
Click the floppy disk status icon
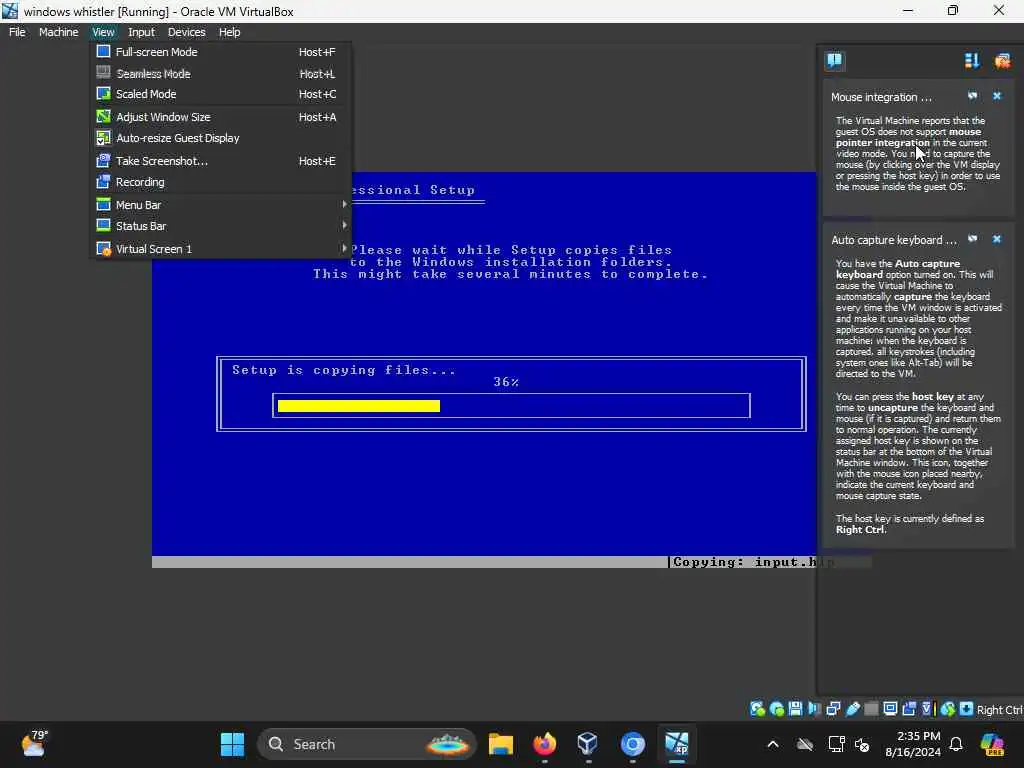pos(795,709)
